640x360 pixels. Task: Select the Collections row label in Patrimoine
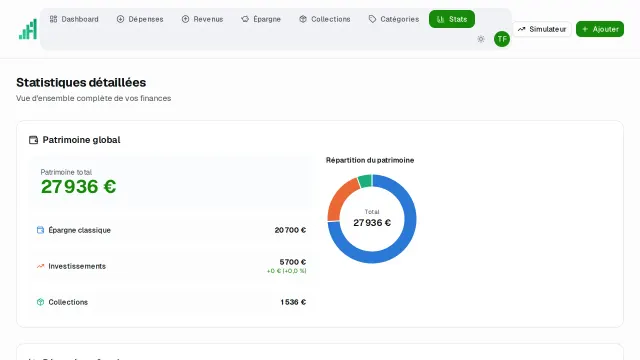68,302
